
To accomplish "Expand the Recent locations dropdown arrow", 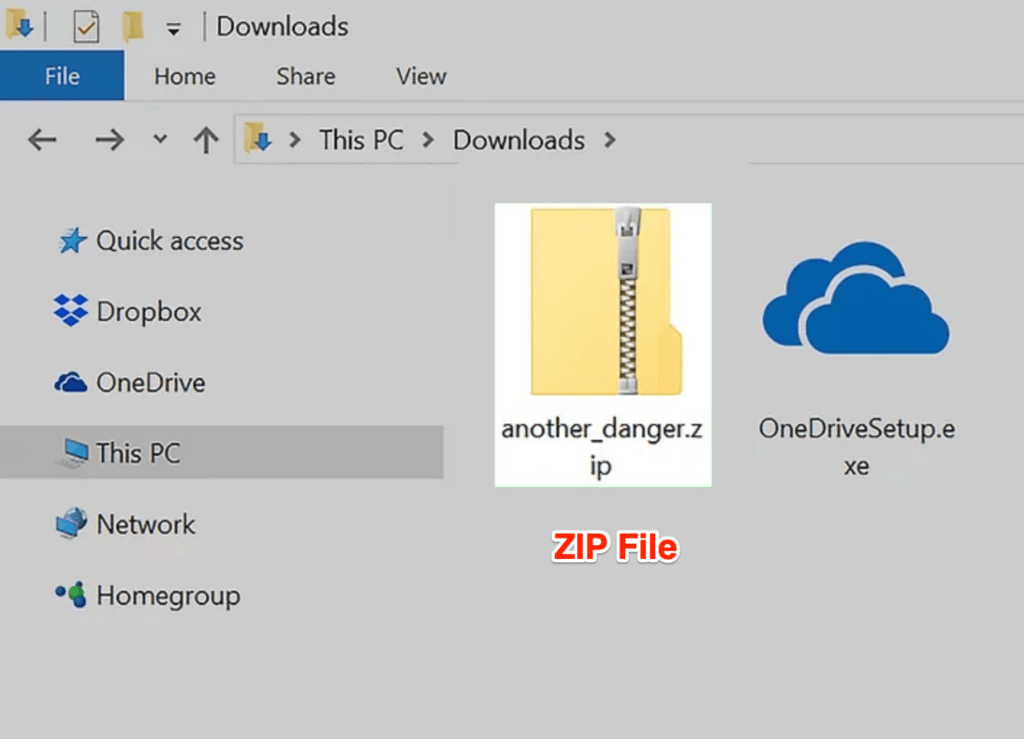I will 160,140.
